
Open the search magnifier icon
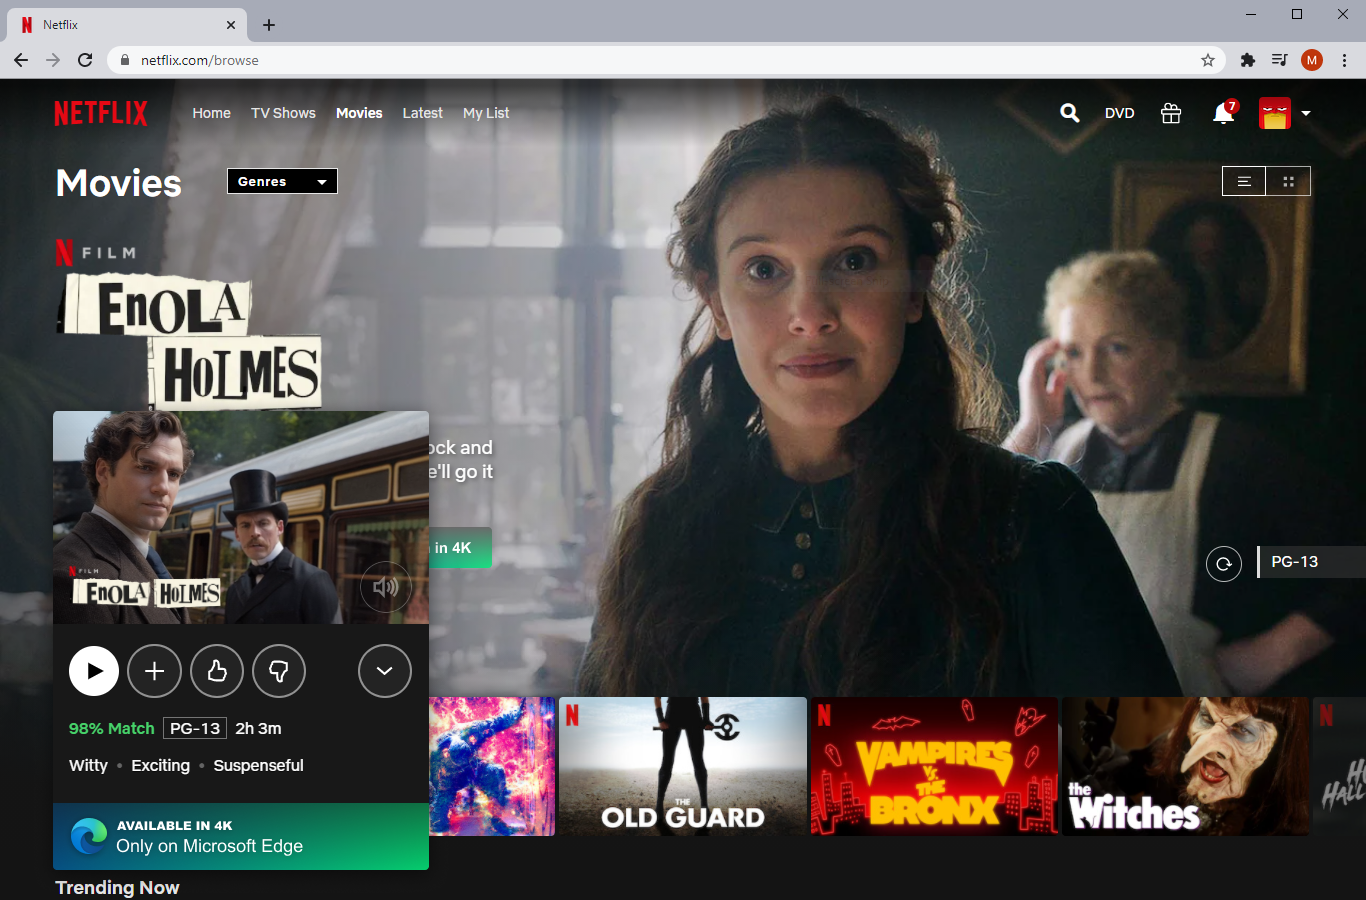[x=1070, y=113]
